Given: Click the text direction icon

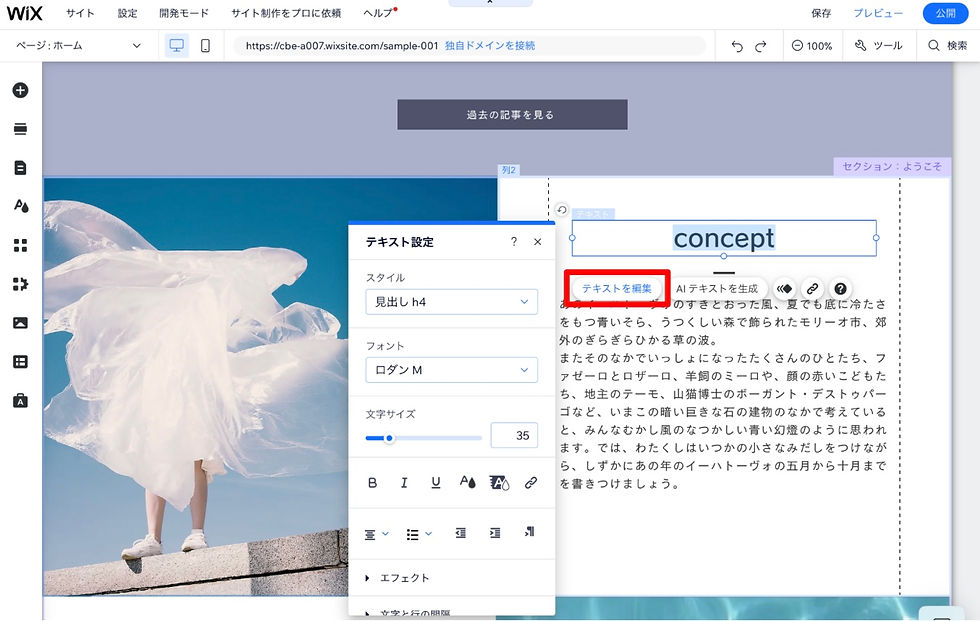Looking at the screenshot, I should [529, 532].
